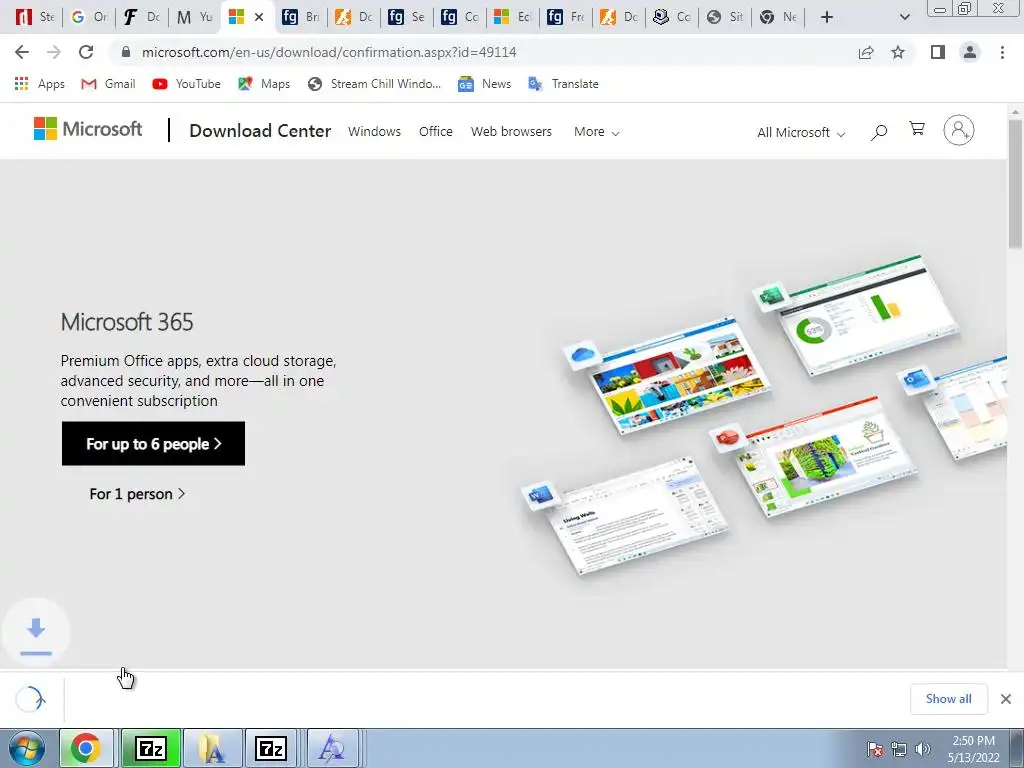This screenshot has height=768, width=1024.
Task: Open the Translate bookmark
Action: (563, 84)
